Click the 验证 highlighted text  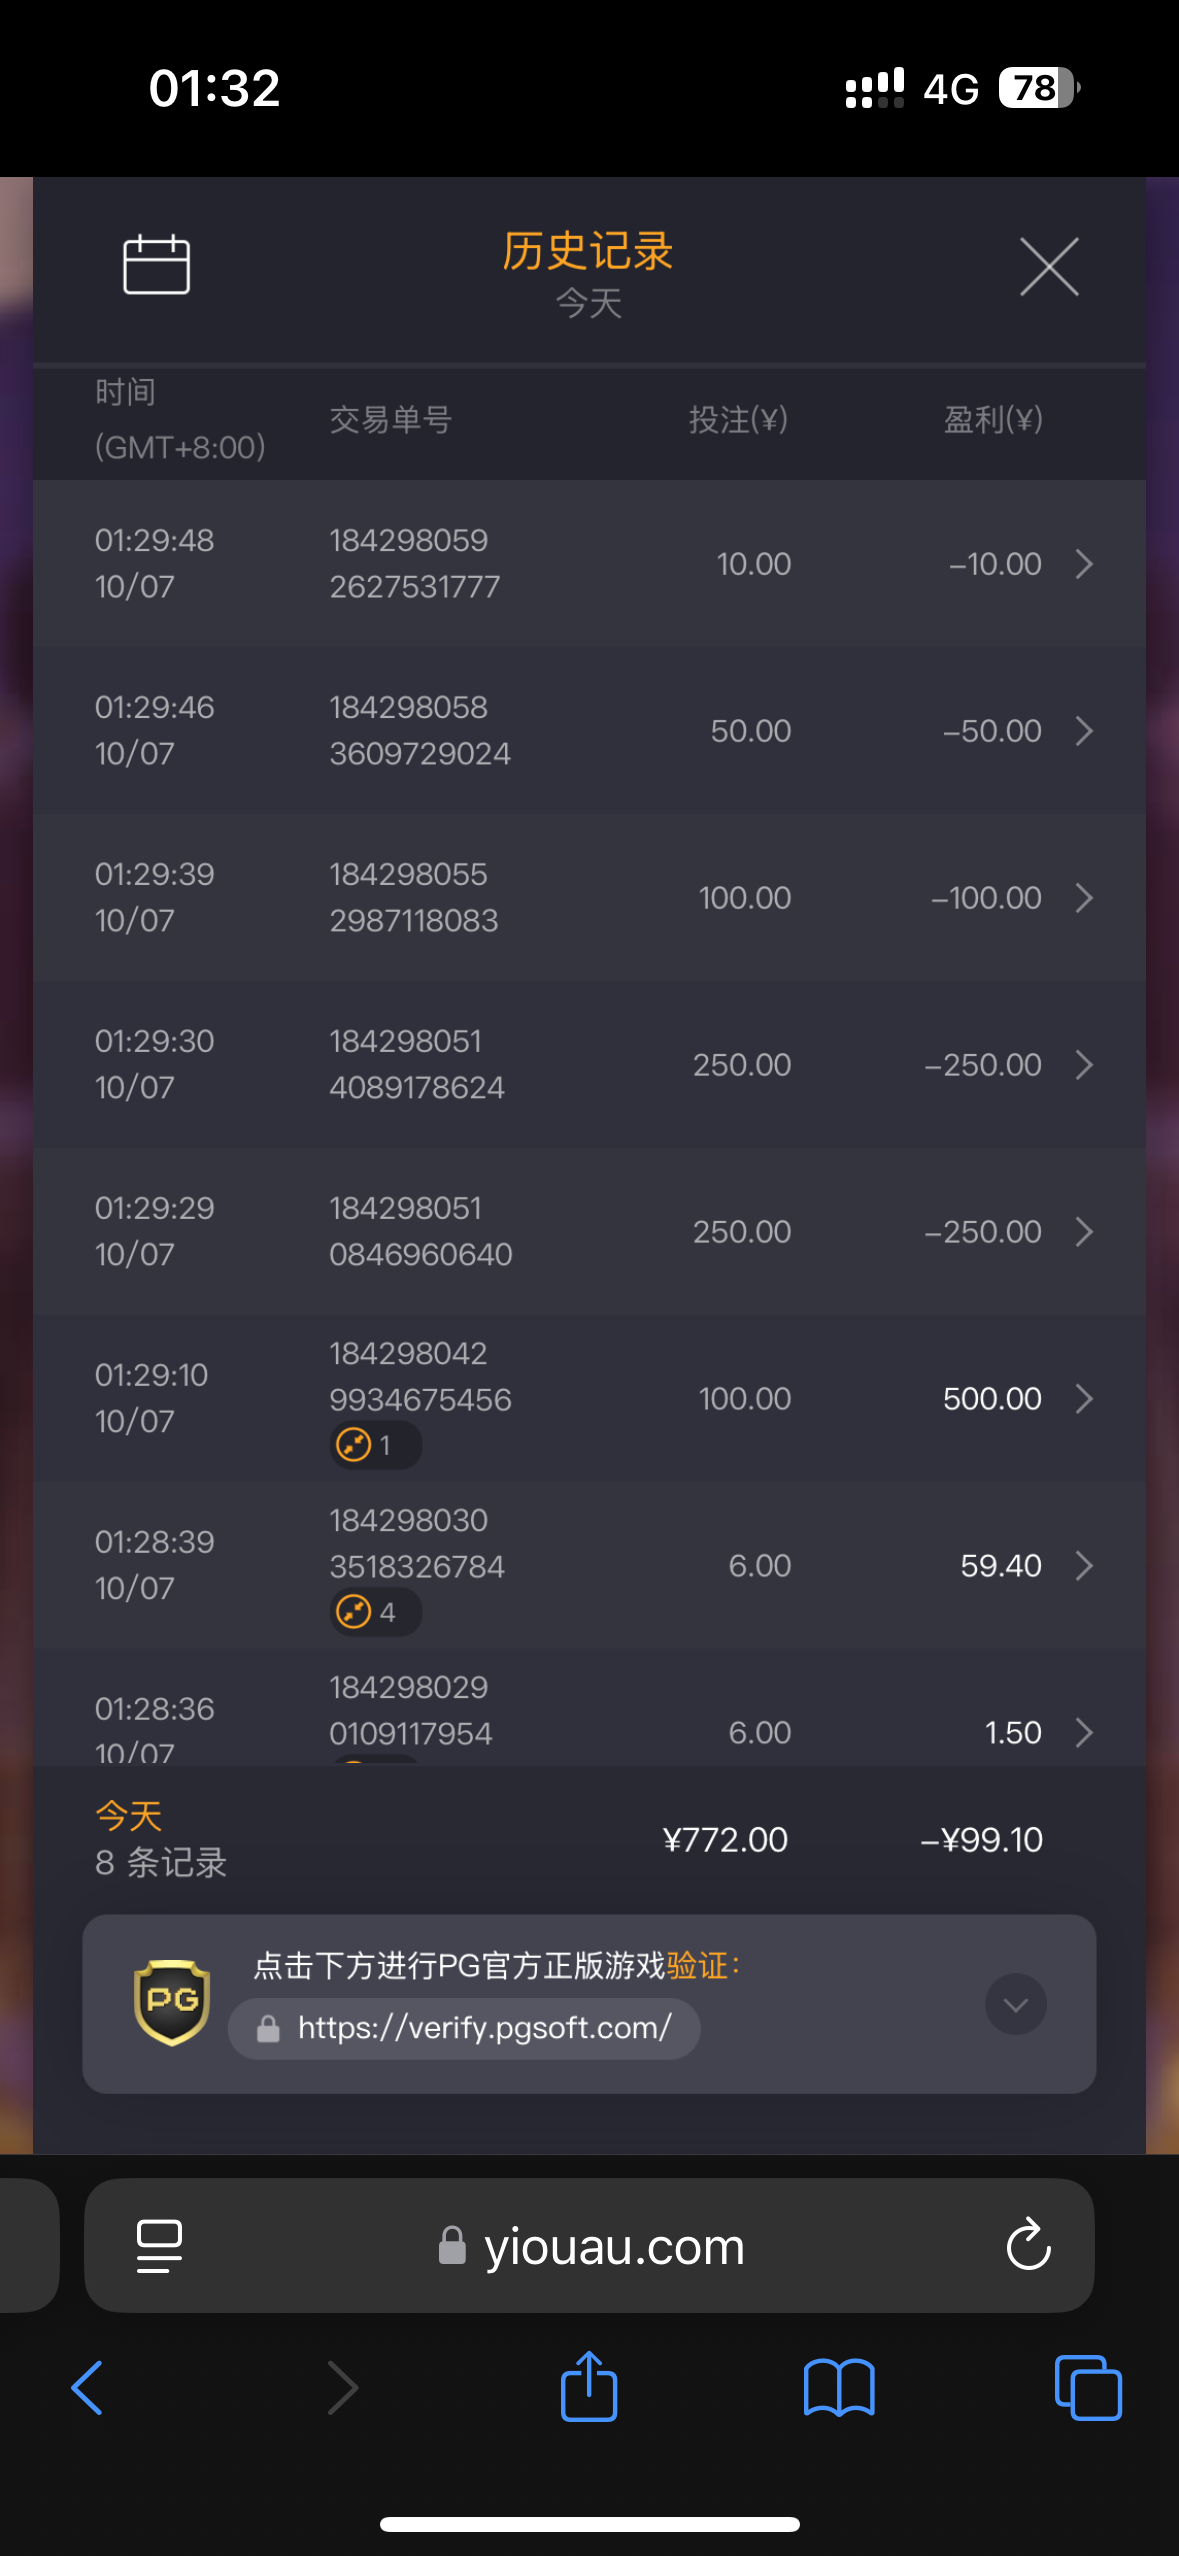697,1966
